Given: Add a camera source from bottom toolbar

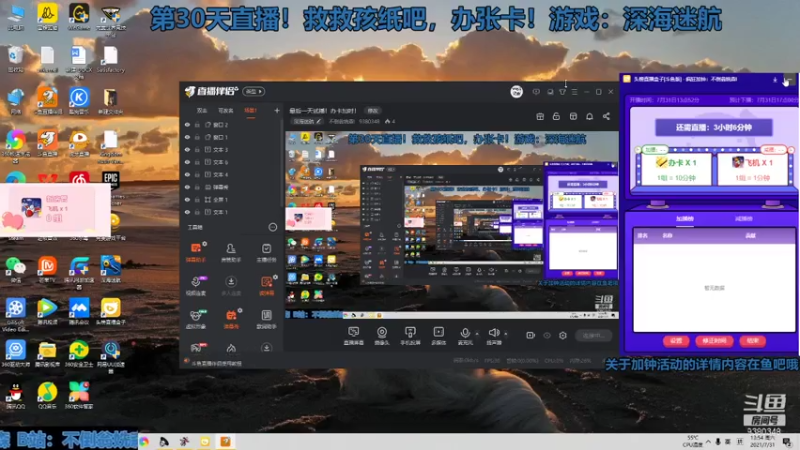Looking at the screenshot, I should coord(382,335).
